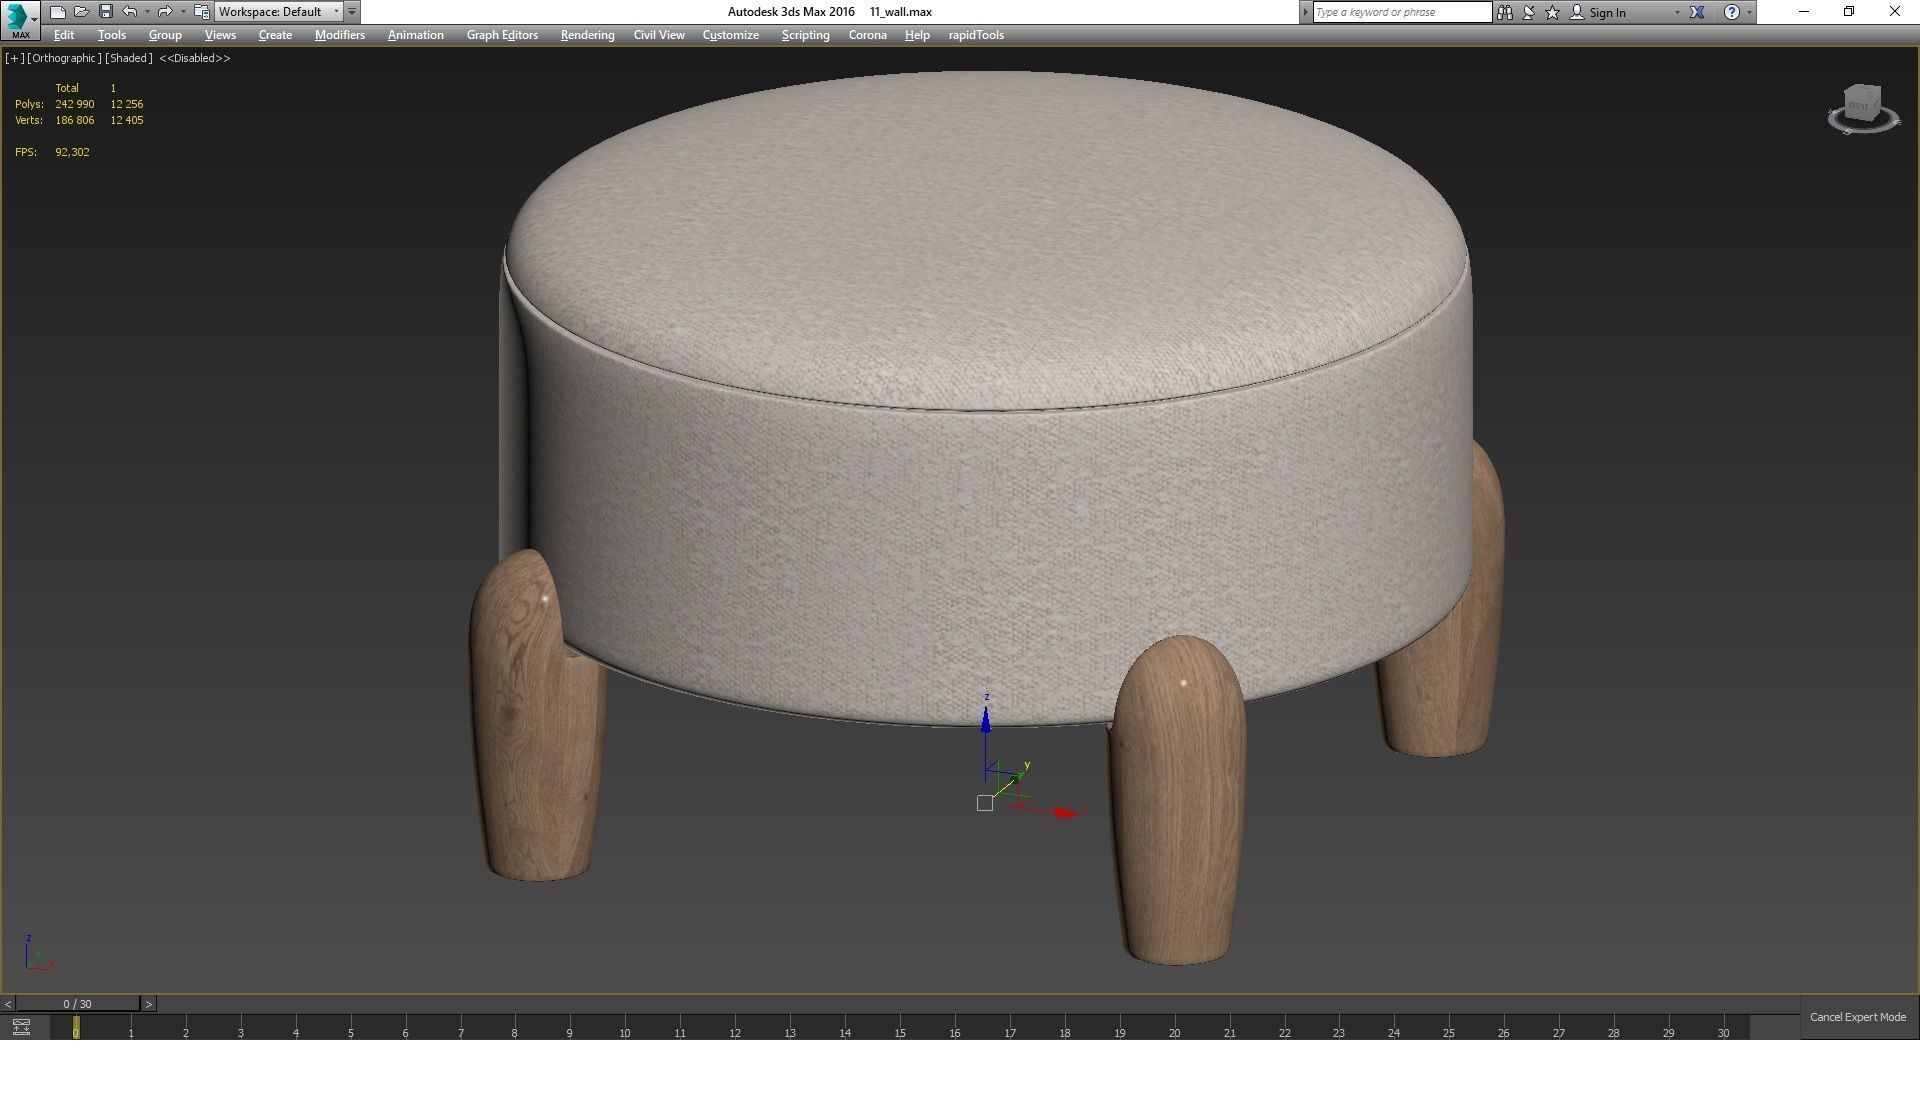Viewport: 1920px width, 1116px height.
Task: Expand the InfoCenter arrow beside search box
Action: pyautogui.click(x=1305, y=12)
